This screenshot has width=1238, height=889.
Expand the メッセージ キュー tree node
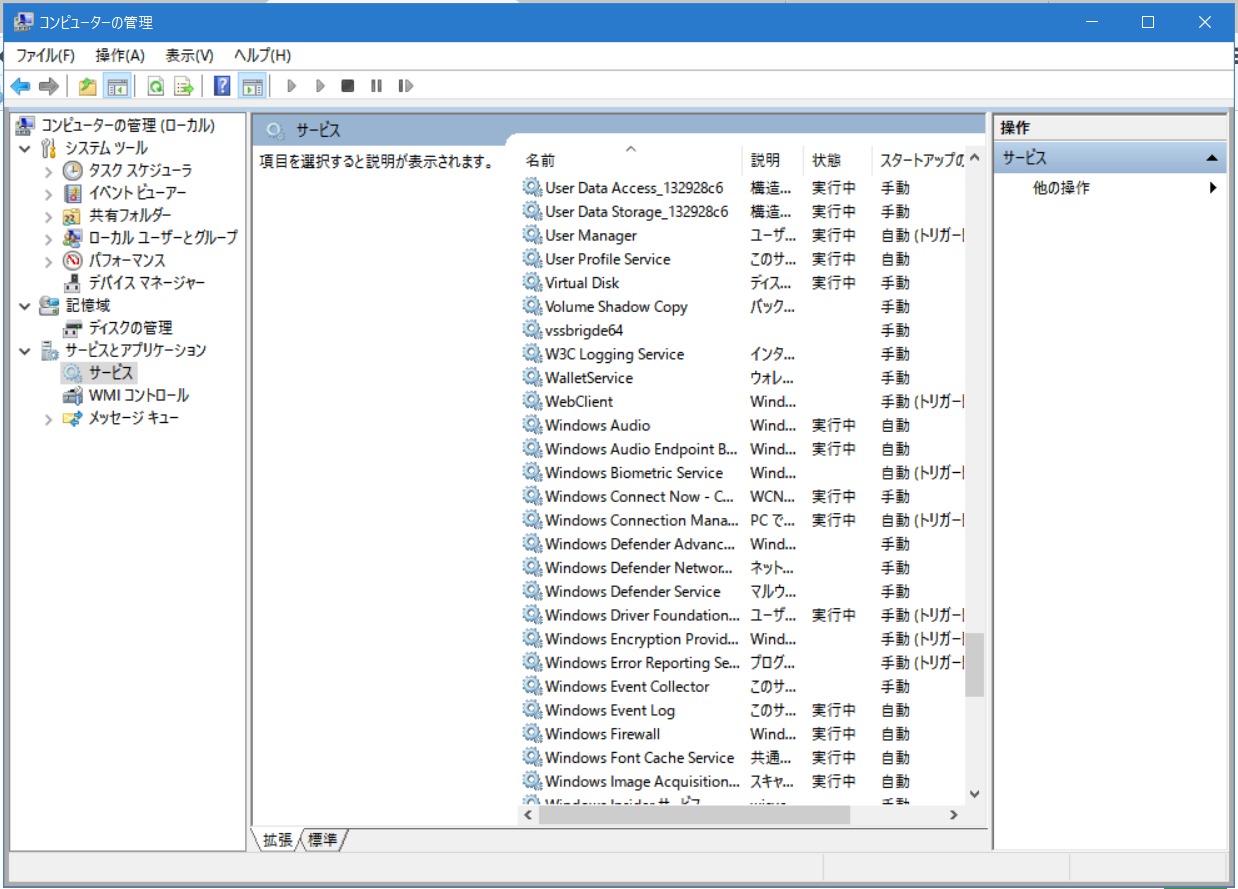(x=49, y=419)
